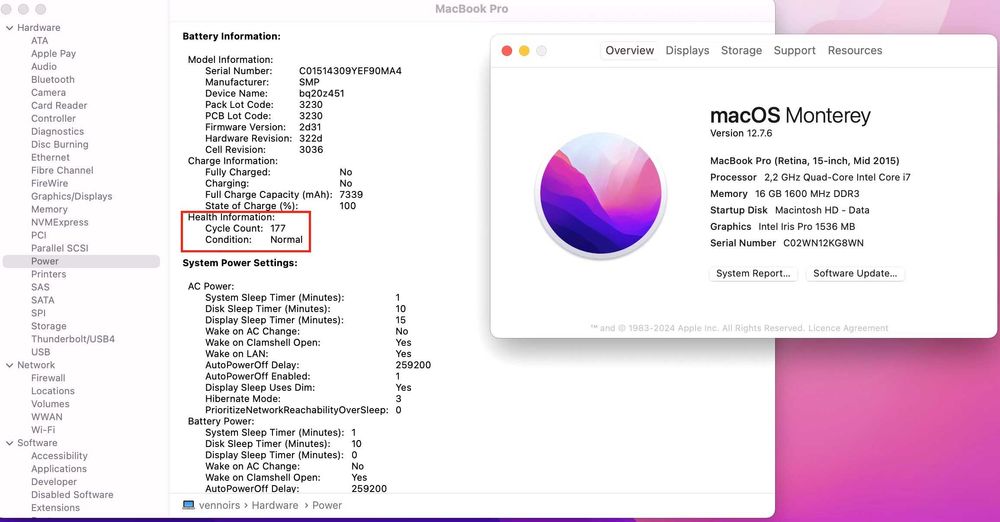This screenshot has height=522, width=1000.
Task: Click the Hibernate Mode value 3
Action: click(399, 399)
